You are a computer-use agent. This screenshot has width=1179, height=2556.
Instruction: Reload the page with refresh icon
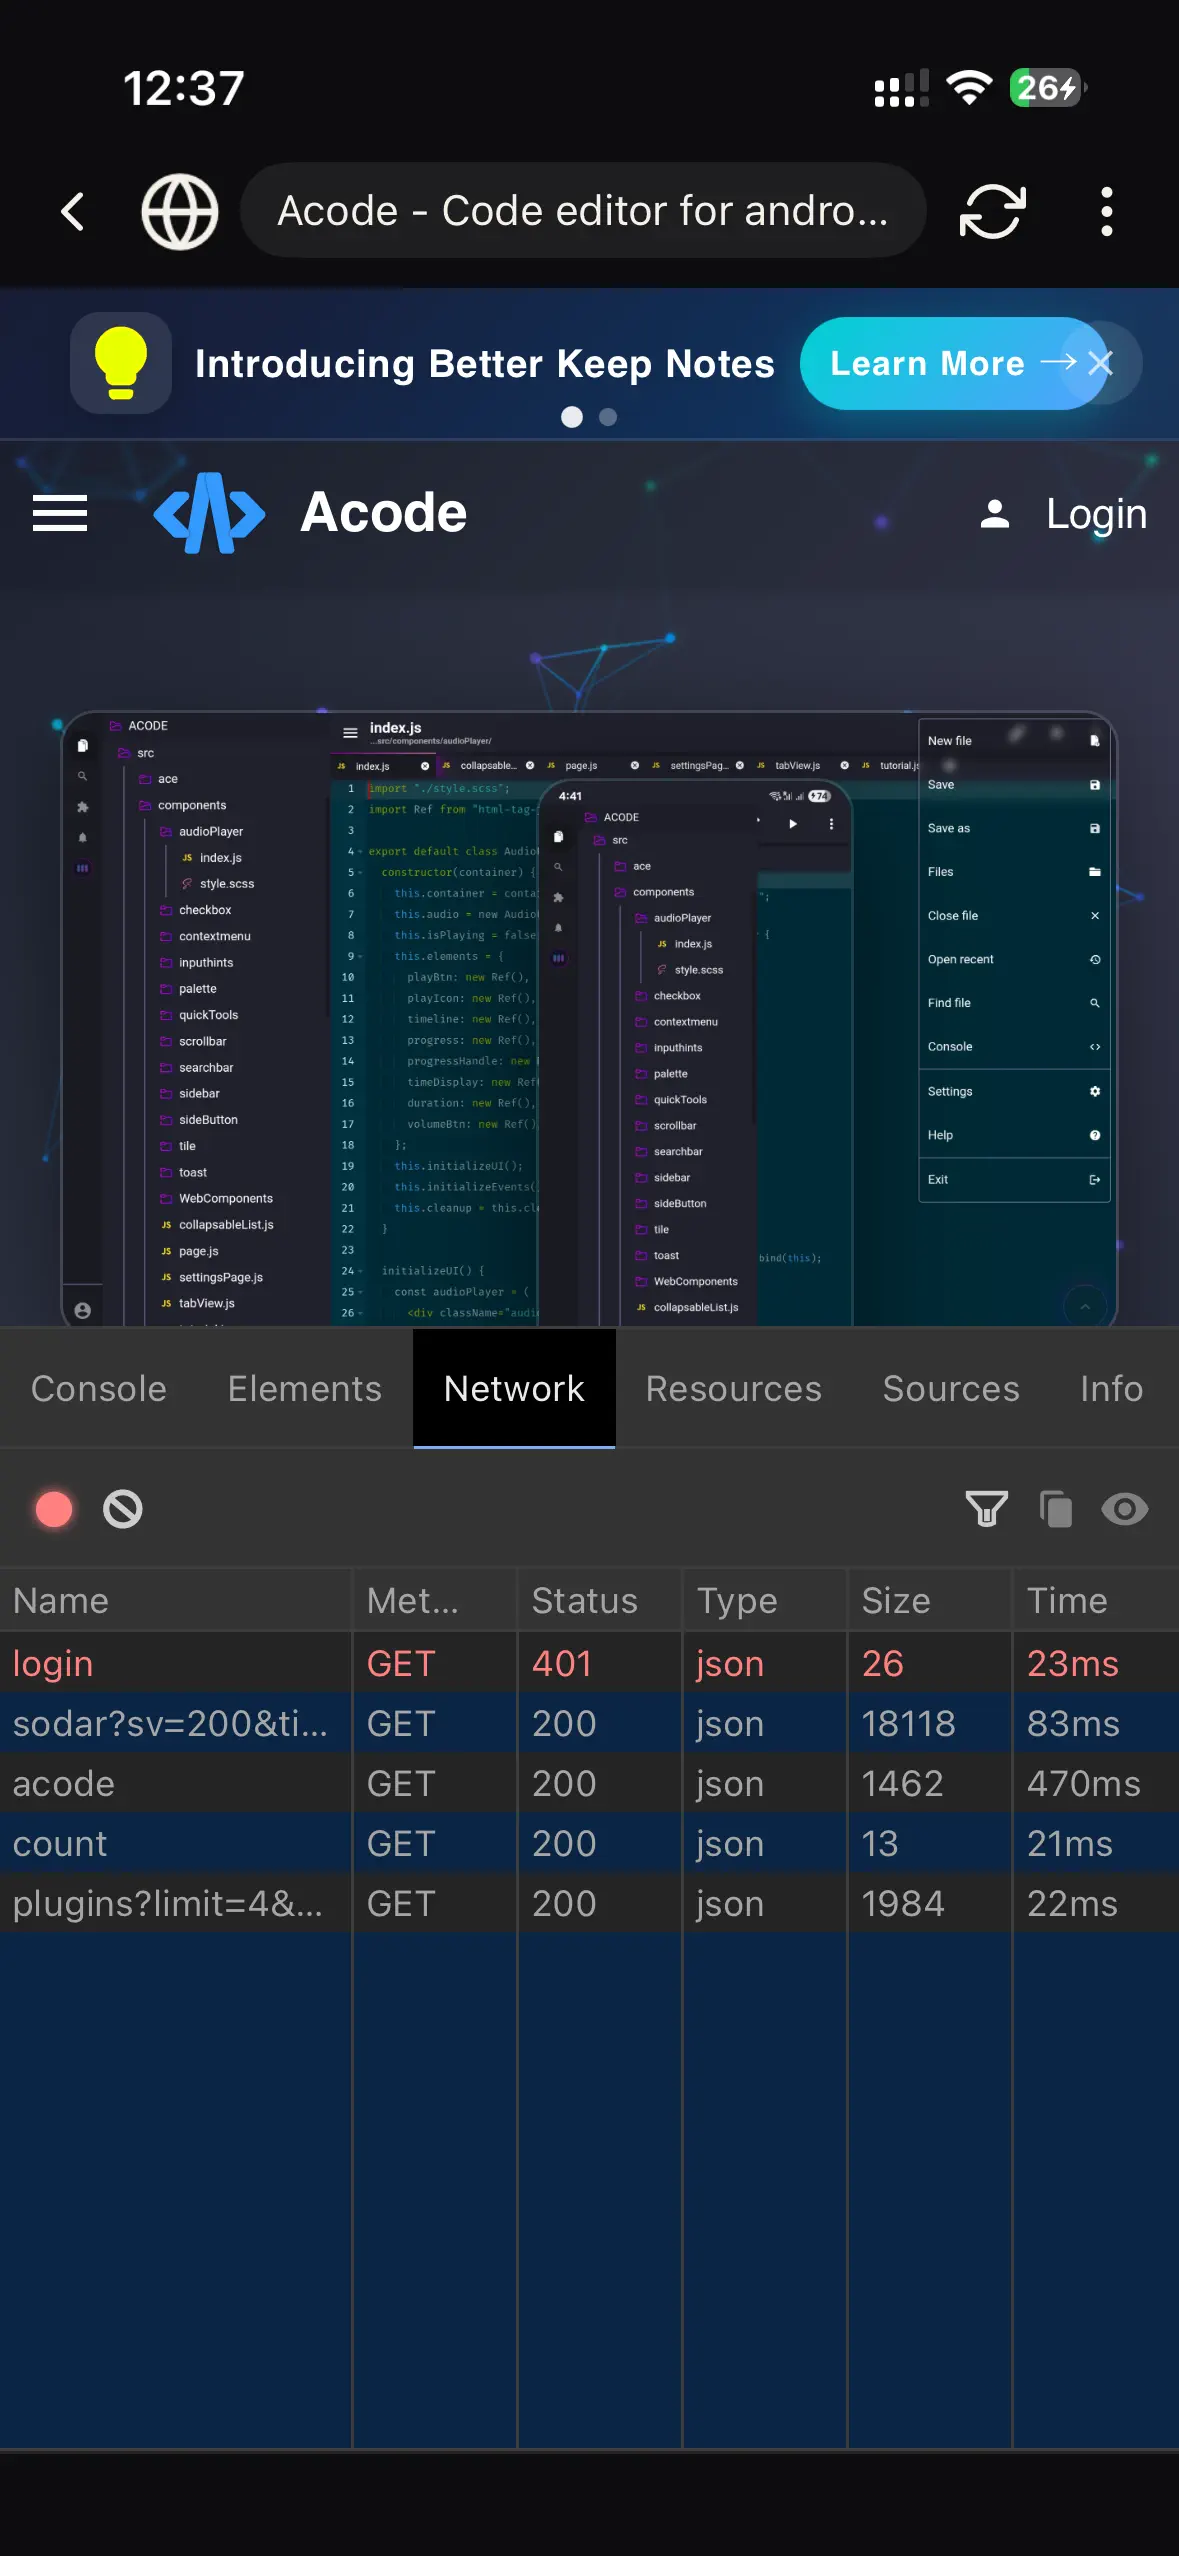click(x=992, y=211)
